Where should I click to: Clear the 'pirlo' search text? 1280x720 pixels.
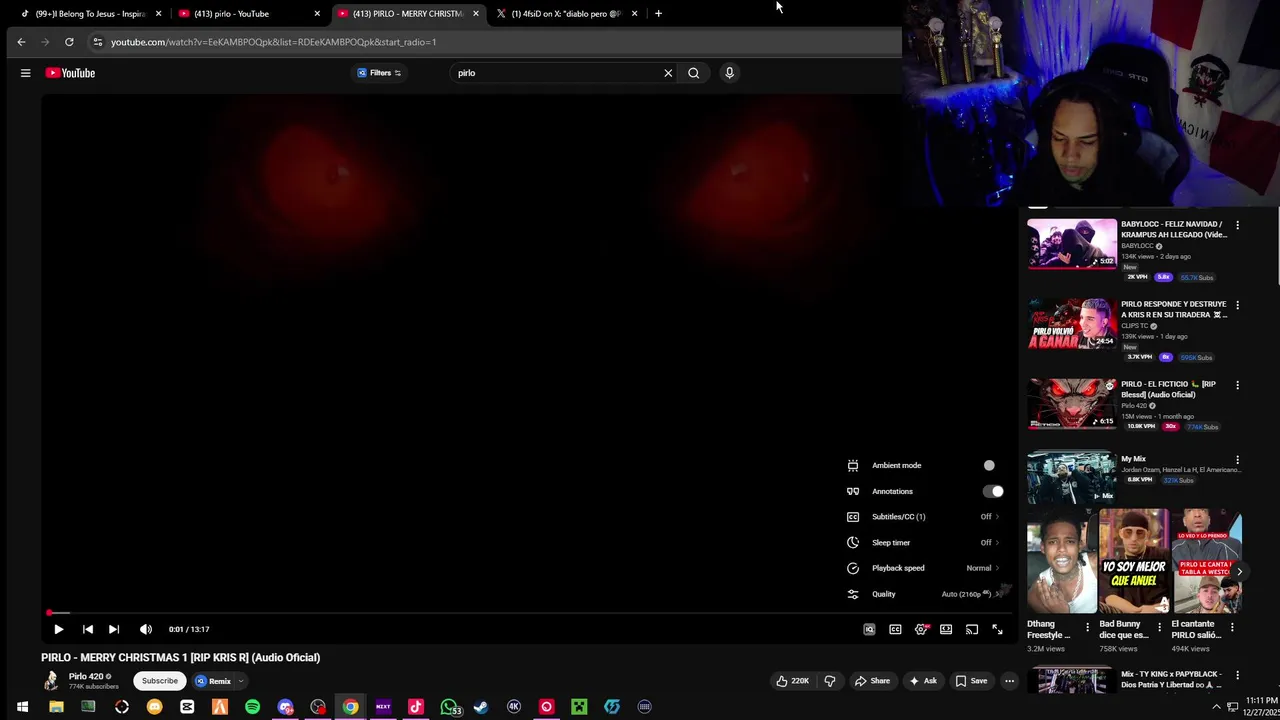668,73
